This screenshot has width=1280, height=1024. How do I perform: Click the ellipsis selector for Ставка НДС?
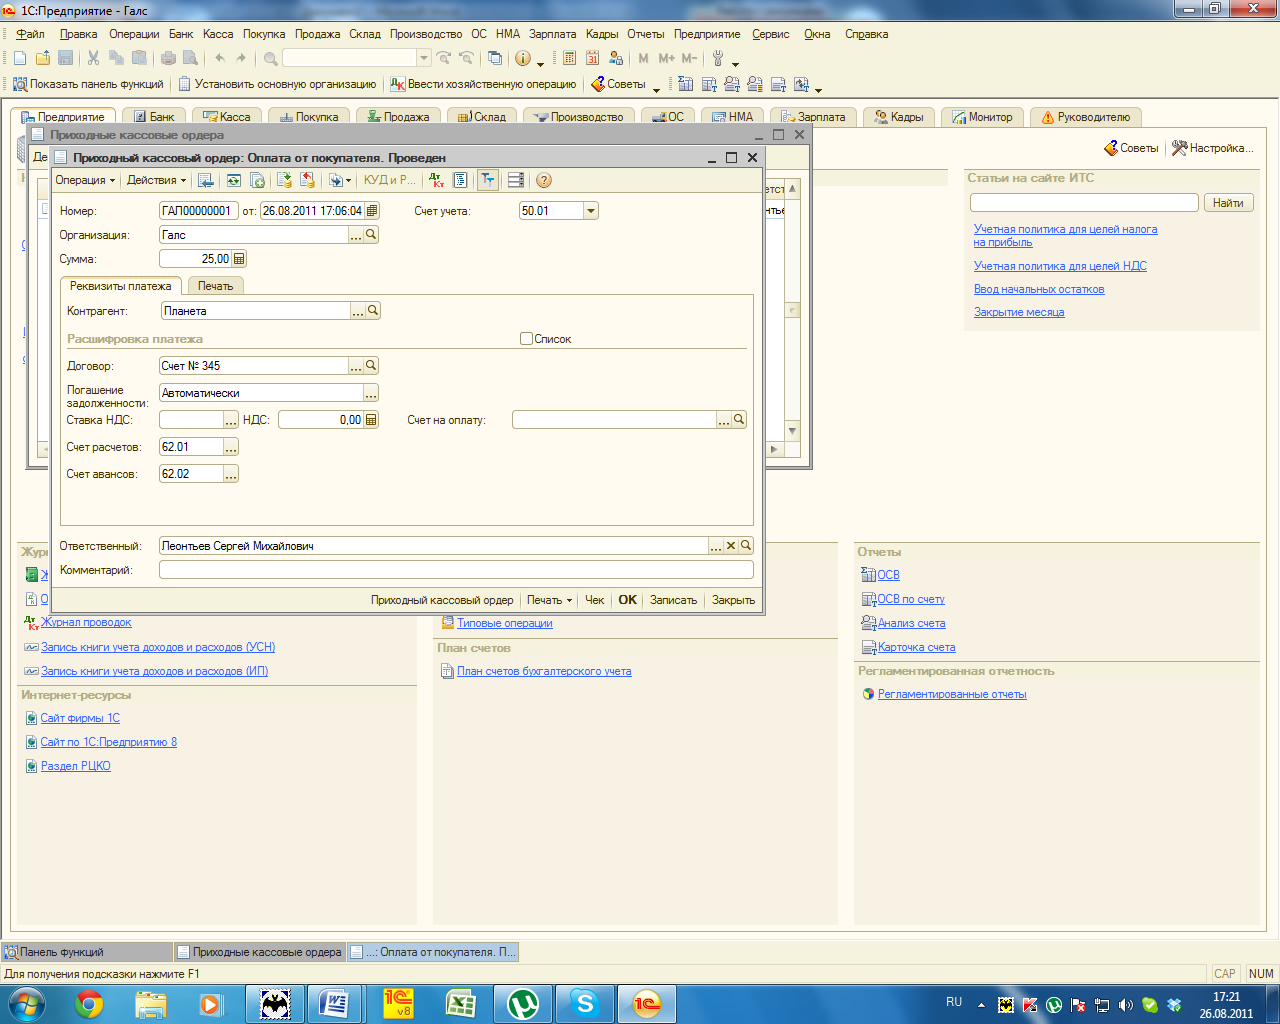pyautogui.click(x=231, y=420)
